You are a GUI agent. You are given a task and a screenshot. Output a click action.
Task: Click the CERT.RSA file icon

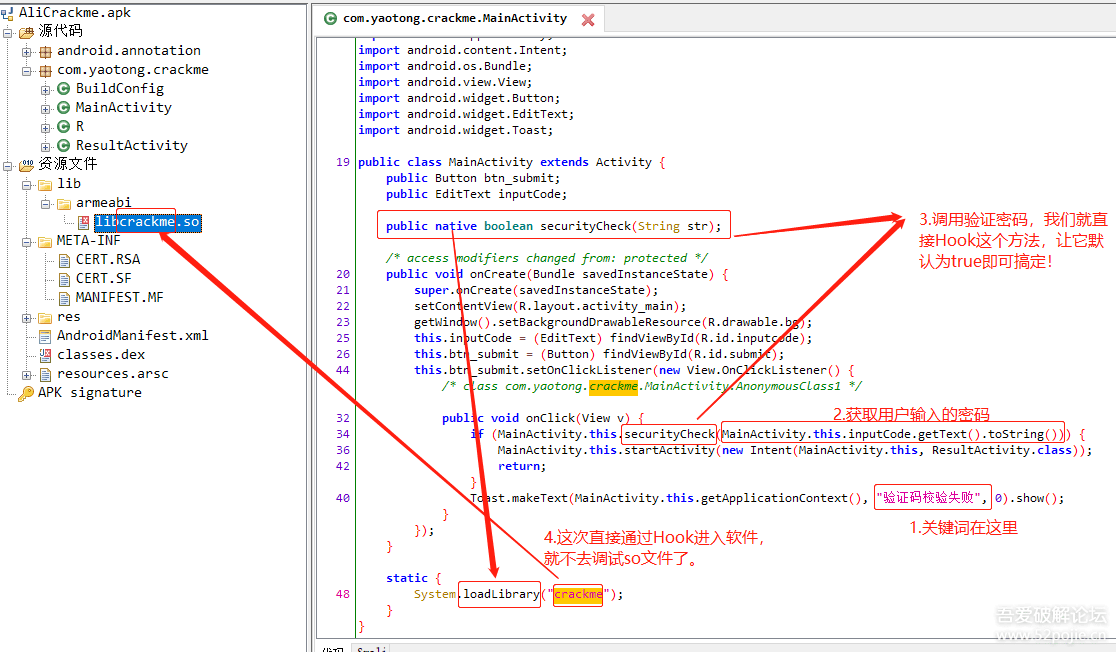tap(64, 260)
